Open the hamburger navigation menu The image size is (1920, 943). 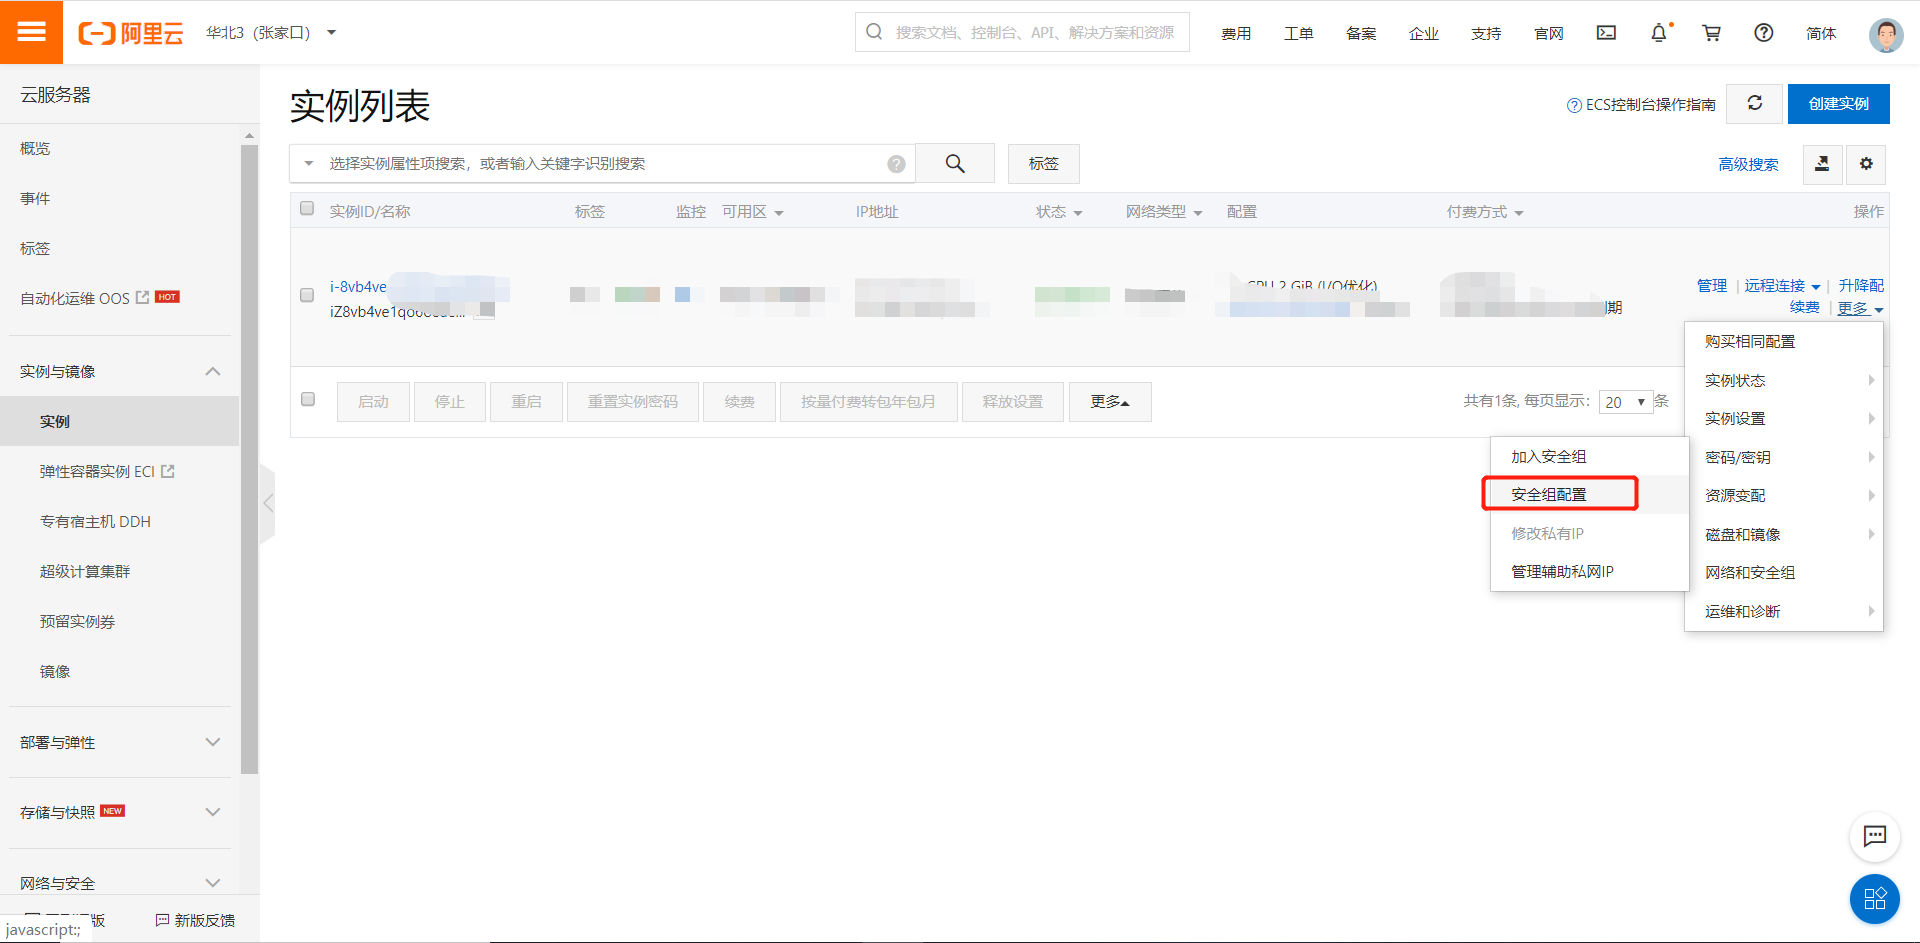point(31,31)
